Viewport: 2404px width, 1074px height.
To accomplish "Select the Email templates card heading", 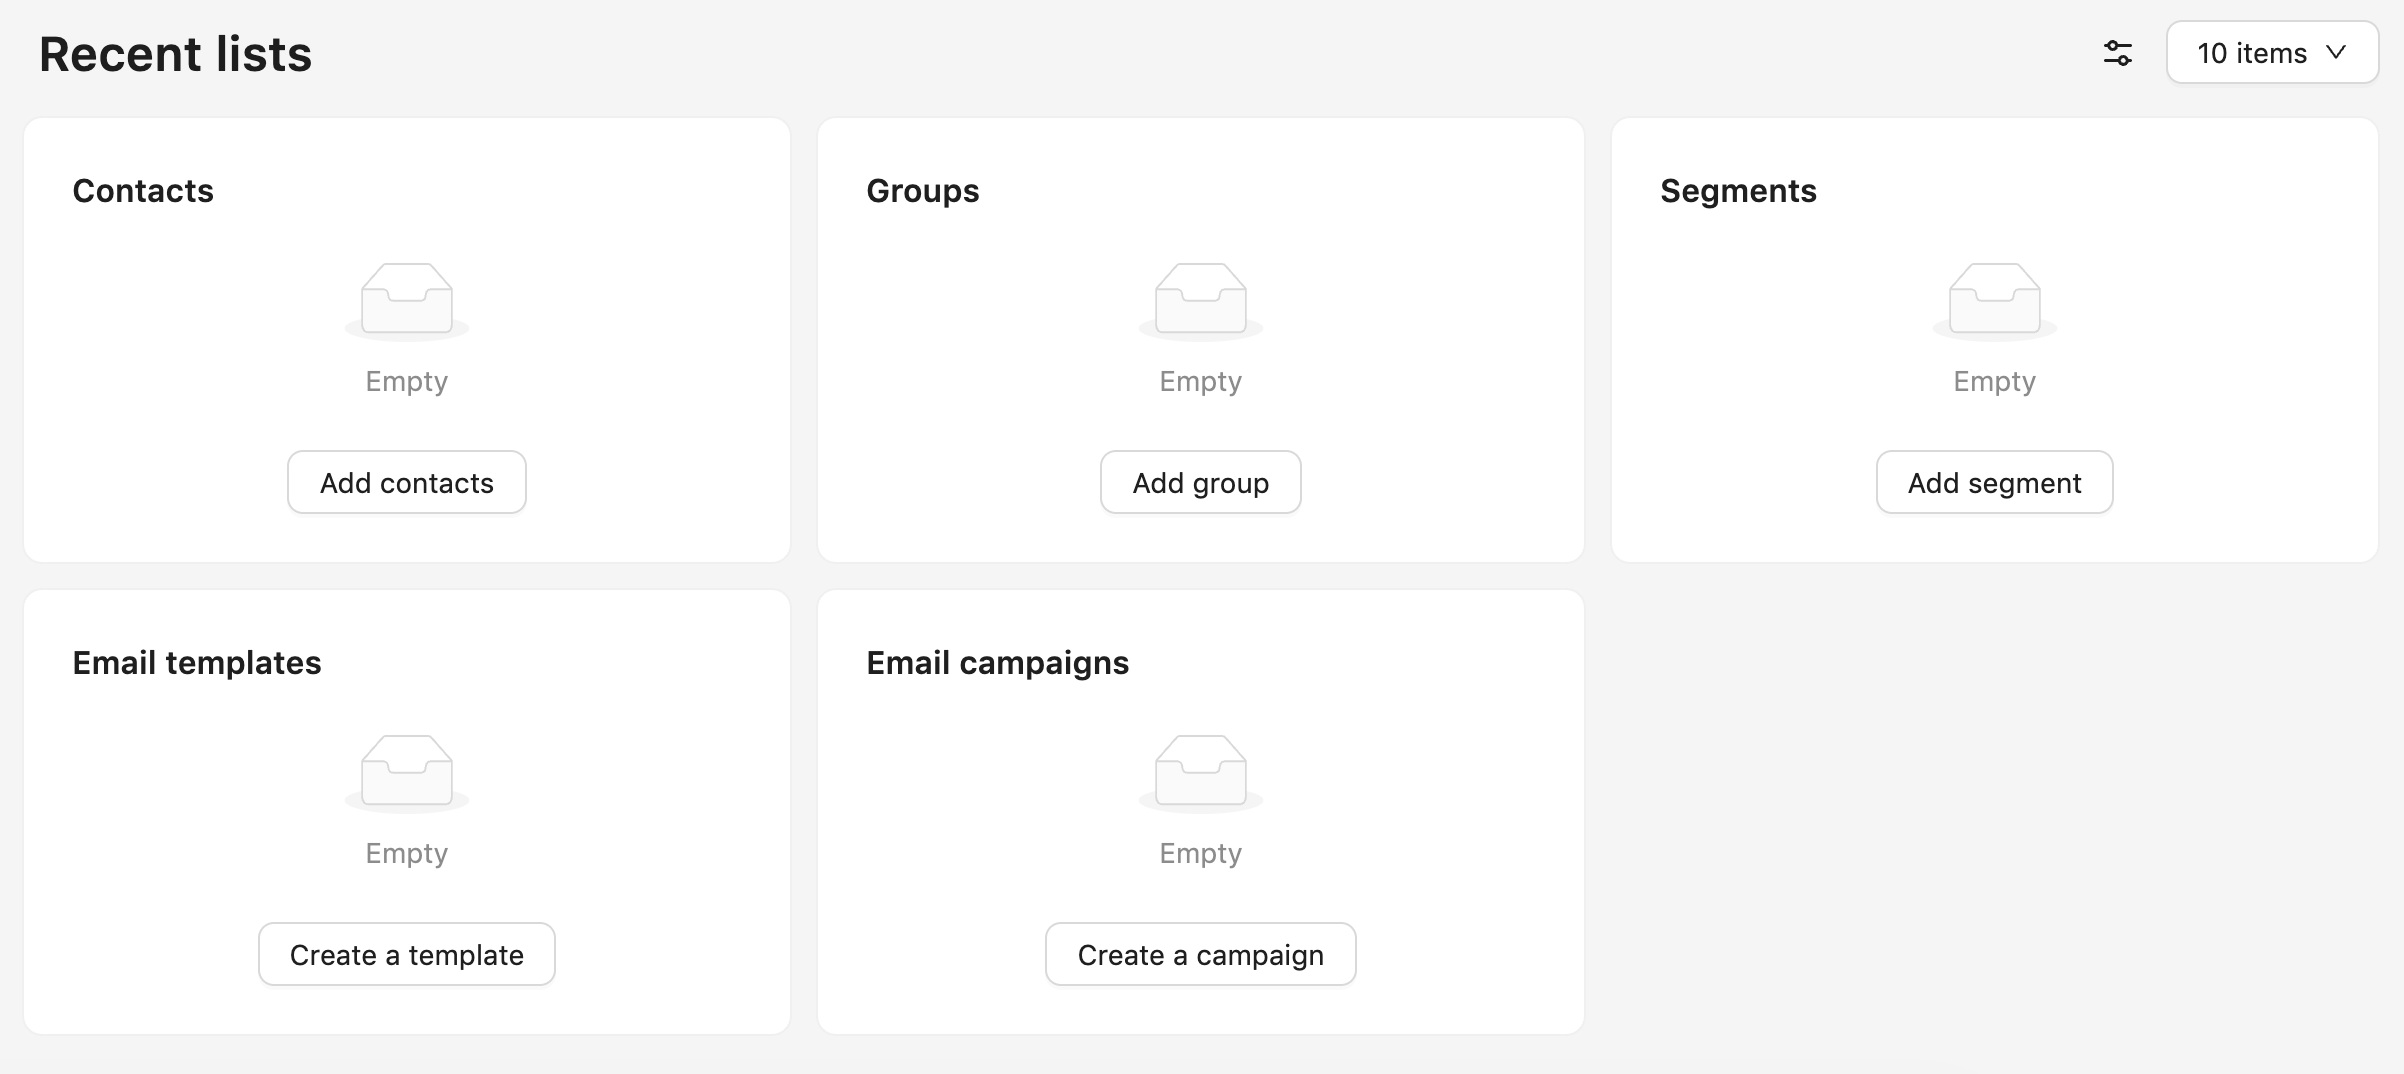I will click(x=197, y=663).
